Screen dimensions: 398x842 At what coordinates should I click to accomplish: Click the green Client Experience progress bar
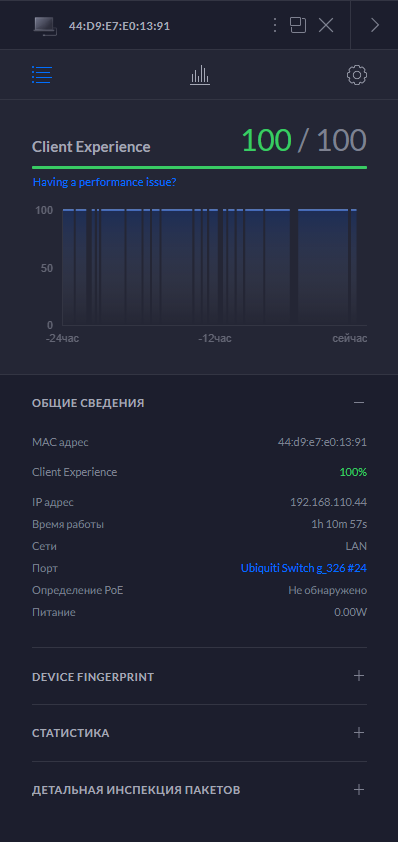pyautogui.click(x=199, y=168)
